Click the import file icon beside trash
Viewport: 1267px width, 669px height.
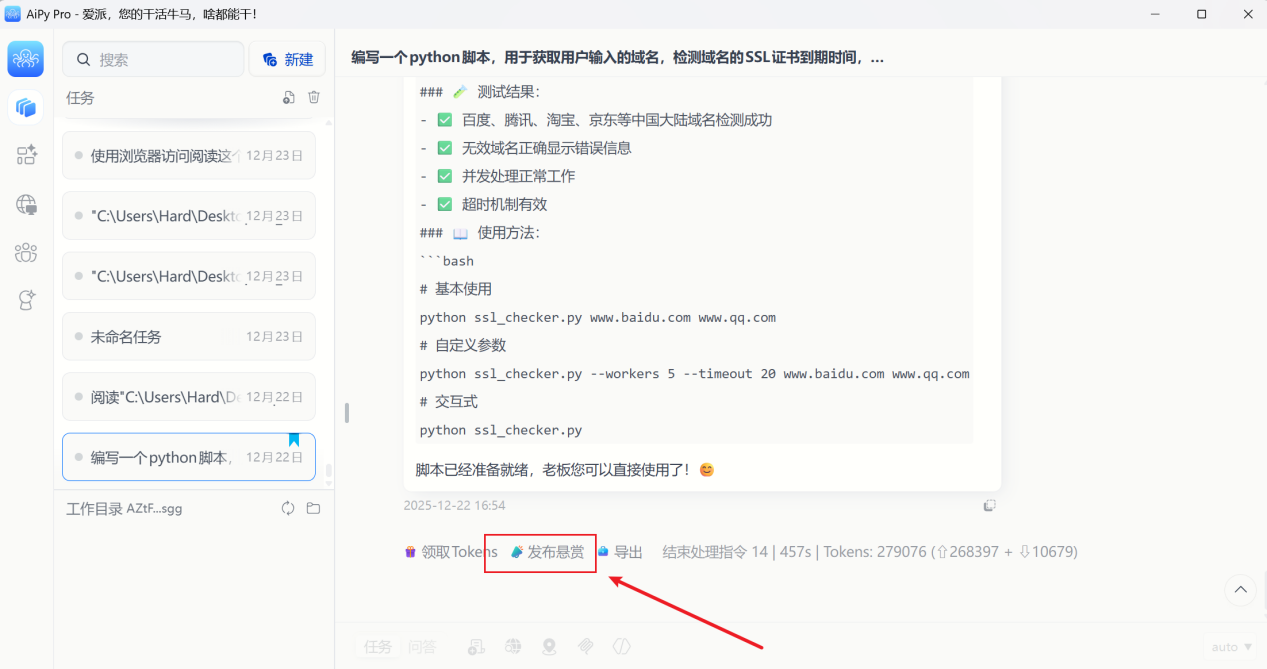coord(288,97)
